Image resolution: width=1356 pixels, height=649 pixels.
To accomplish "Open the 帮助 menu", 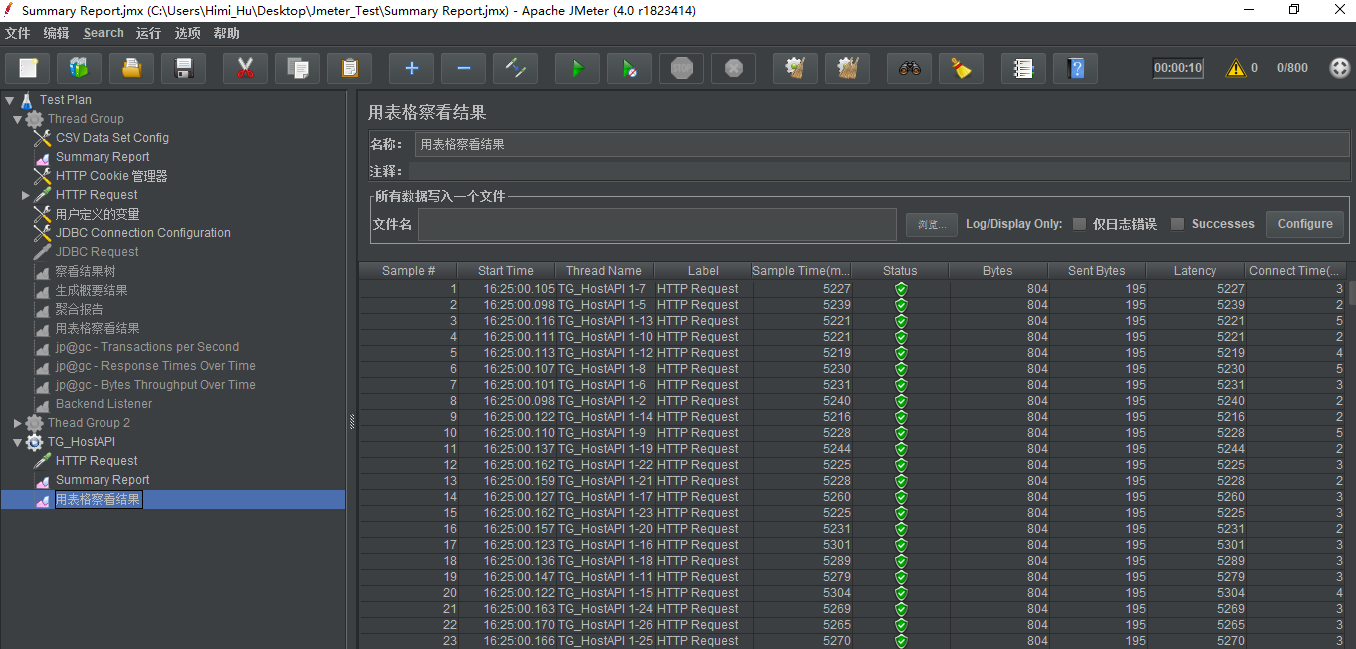I will point(227,33).
